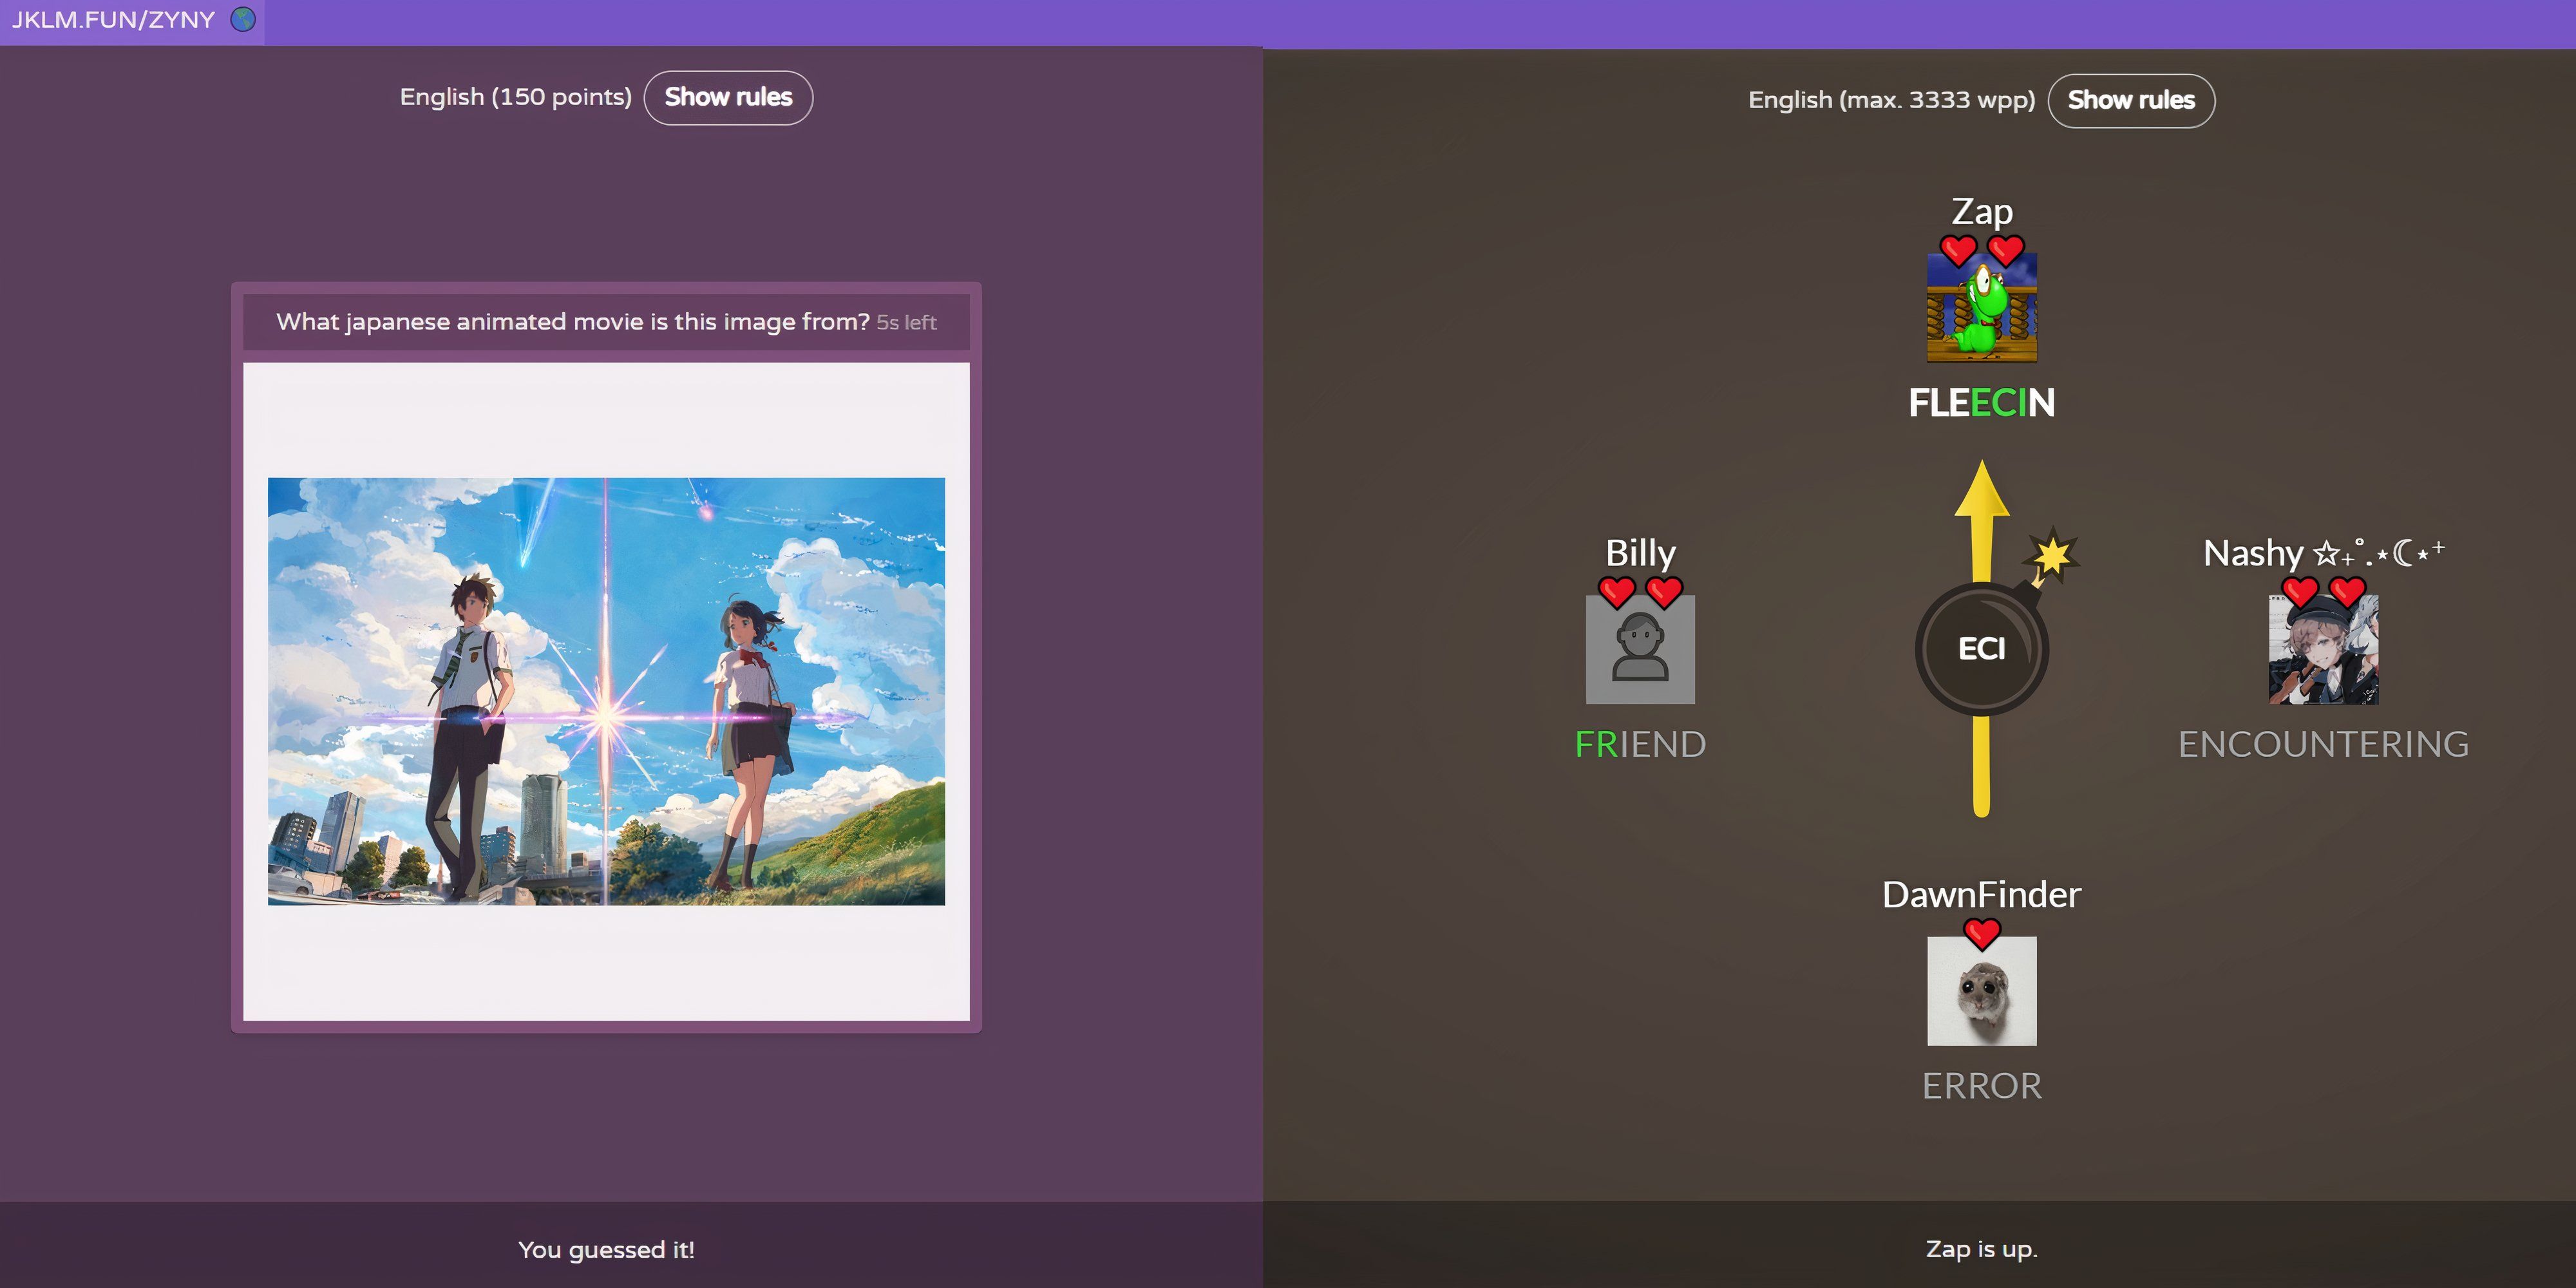Click the player name Zap
Image resolution: width=2576 pixels, height=1288 pixels.
[1982, 212]
